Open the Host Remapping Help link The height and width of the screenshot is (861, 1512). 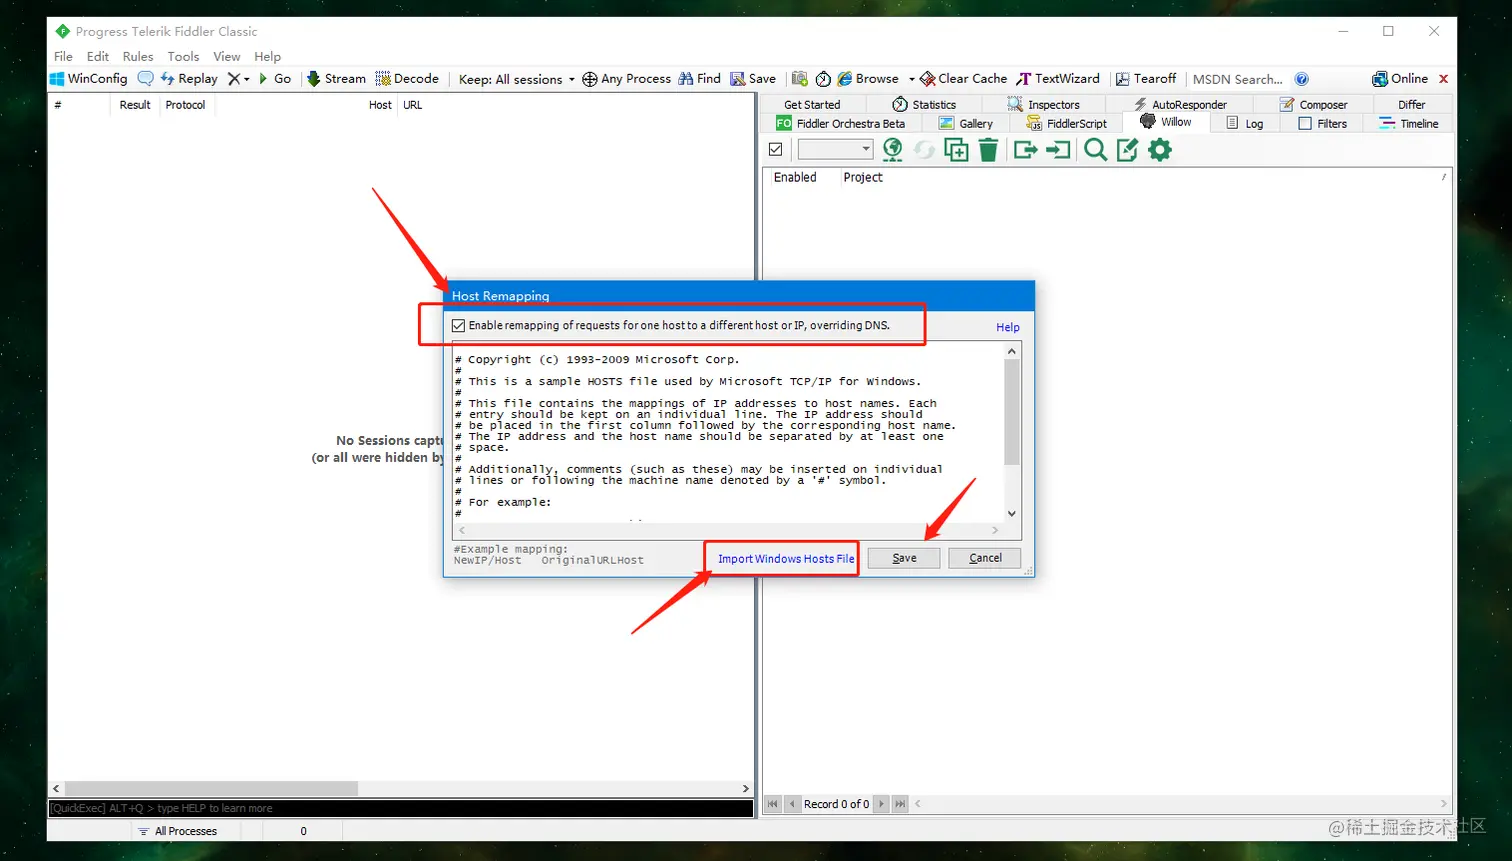[x=1007, y=327]
